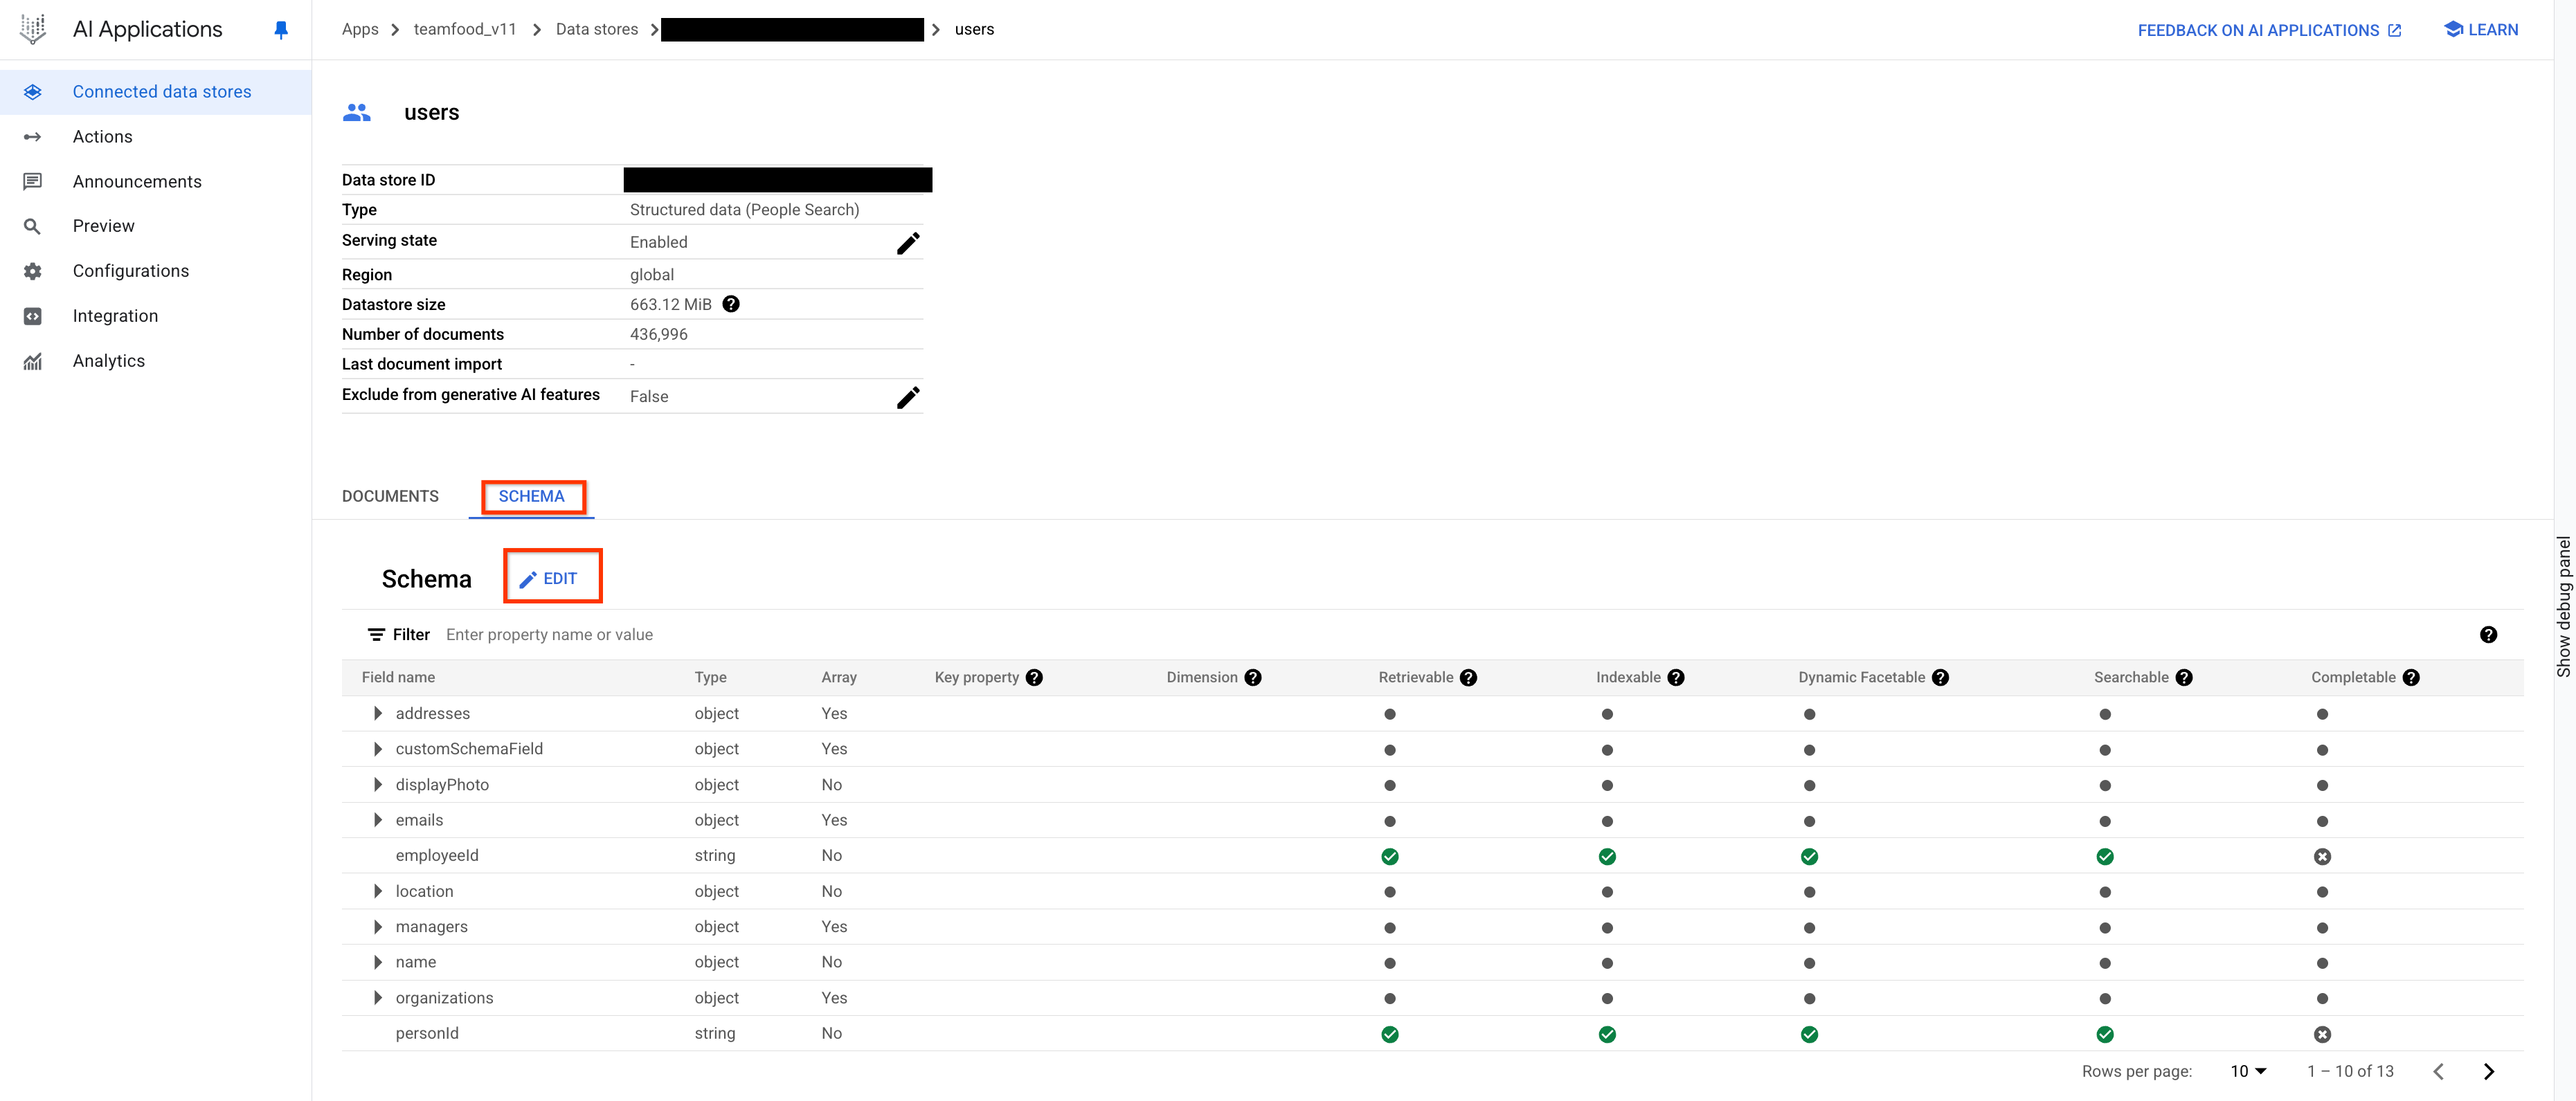Click the AI Applications logo icon
The width and height of the screenshot is (2576, 1101).
point(33,29)
